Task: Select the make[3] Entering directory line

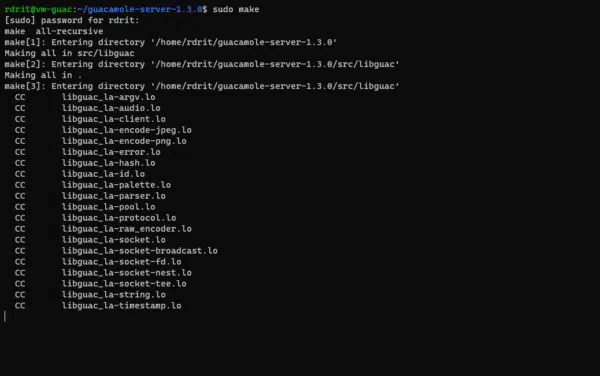Action: tap(202, 86)
